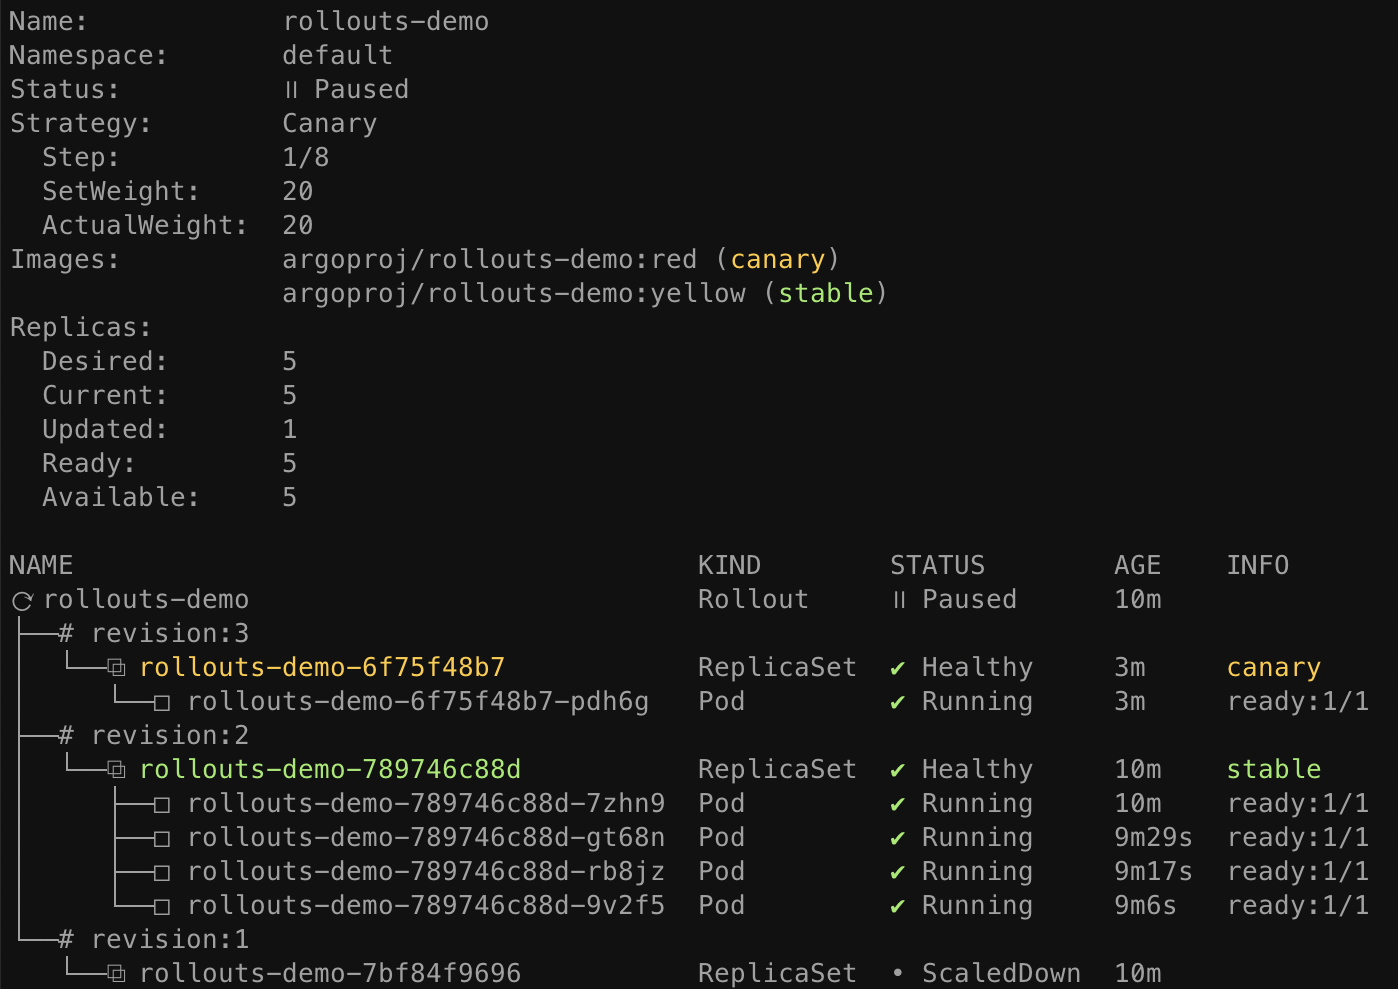Image resolution: width=1398 pixels, height=989 pixels.
Task: Select the rollouts-demo-6f75f48b7 ReplicaSet name
Action: click(322, 667)
